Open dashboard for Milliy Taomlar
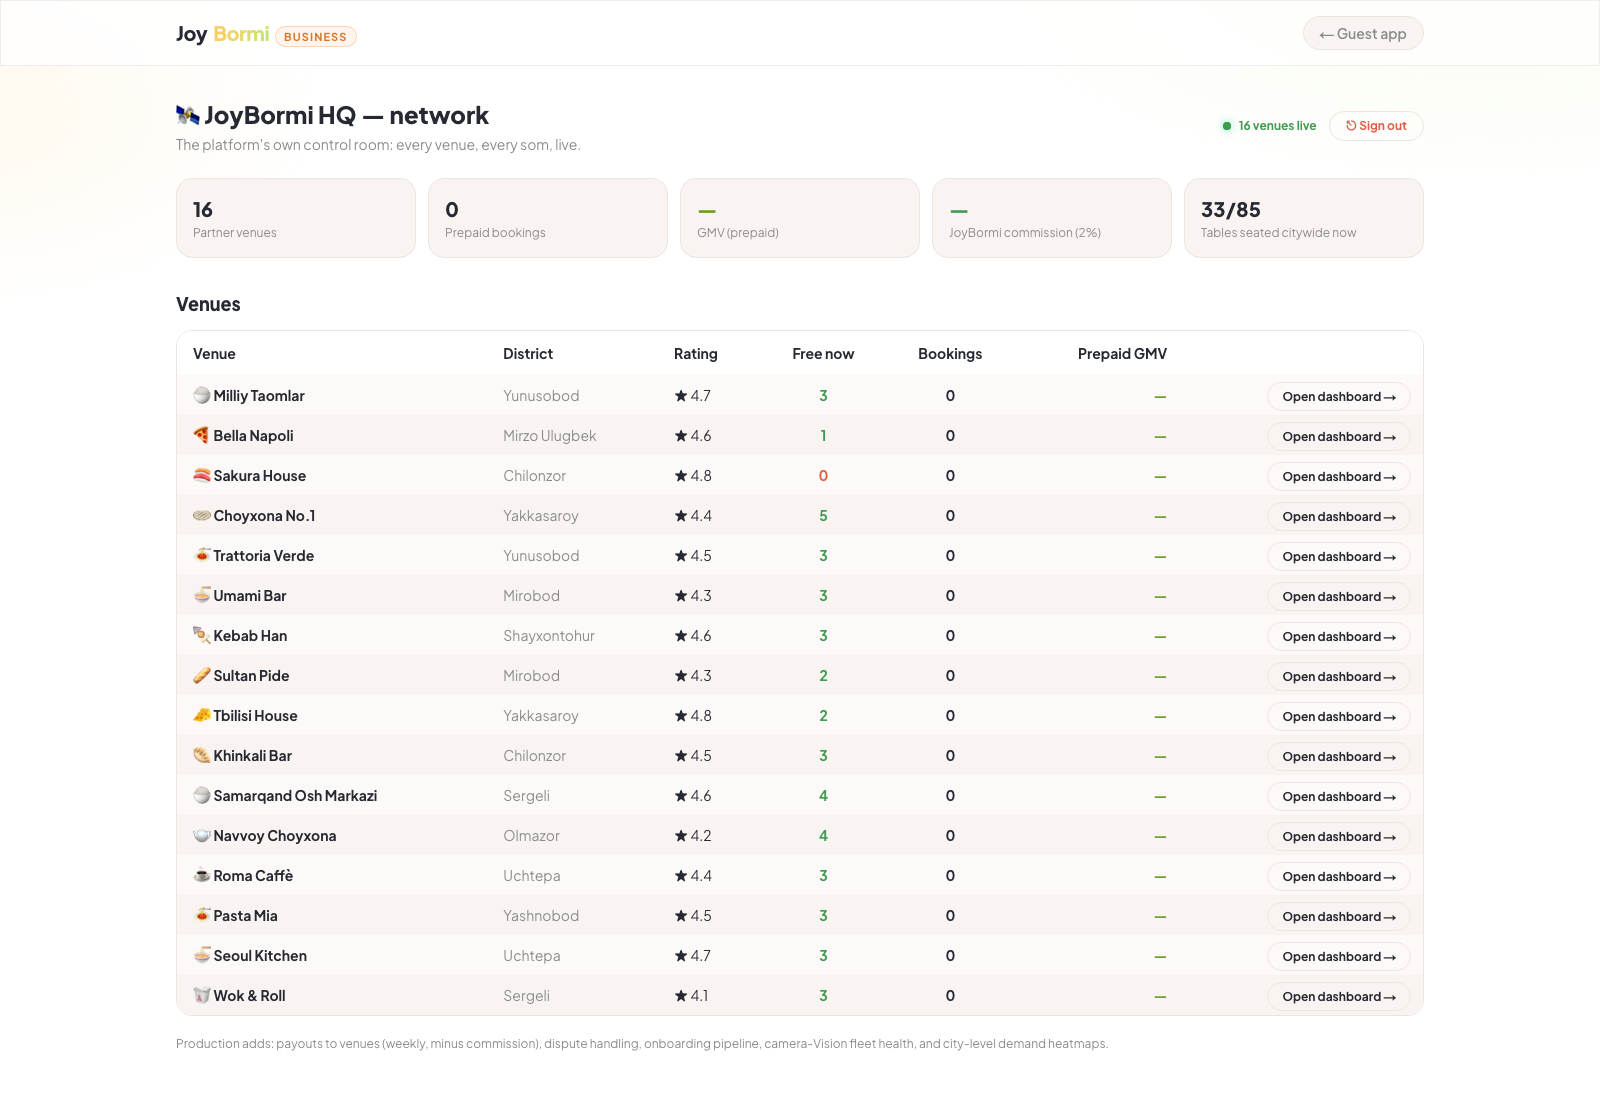Viewport: 1600px width, 1100px height. coord(1339,397)
